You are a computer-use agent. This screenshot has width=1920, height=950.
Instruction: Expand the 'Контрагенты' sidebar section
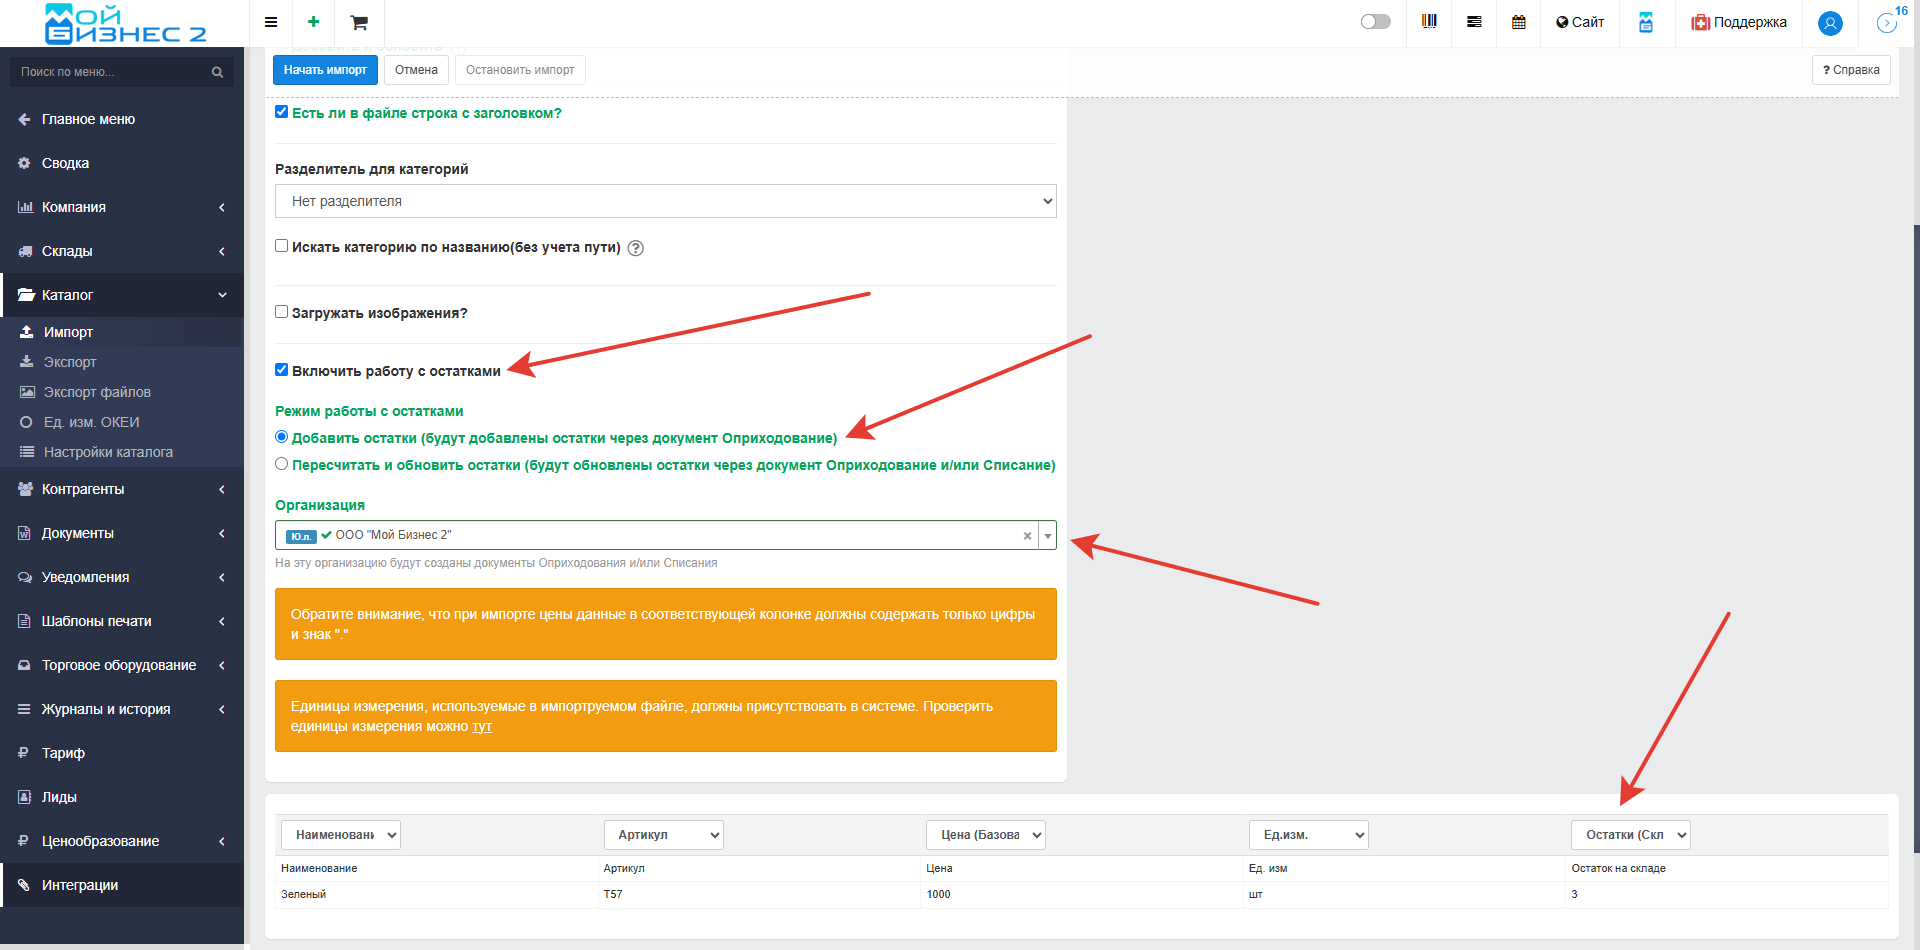[122, 489]
